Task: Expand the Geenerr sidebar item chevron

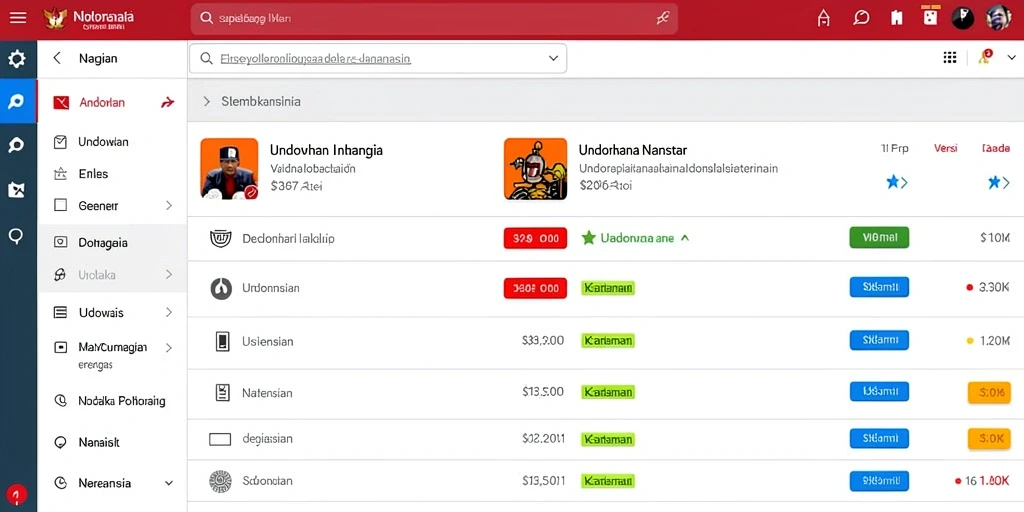Action: coord(169,205)
